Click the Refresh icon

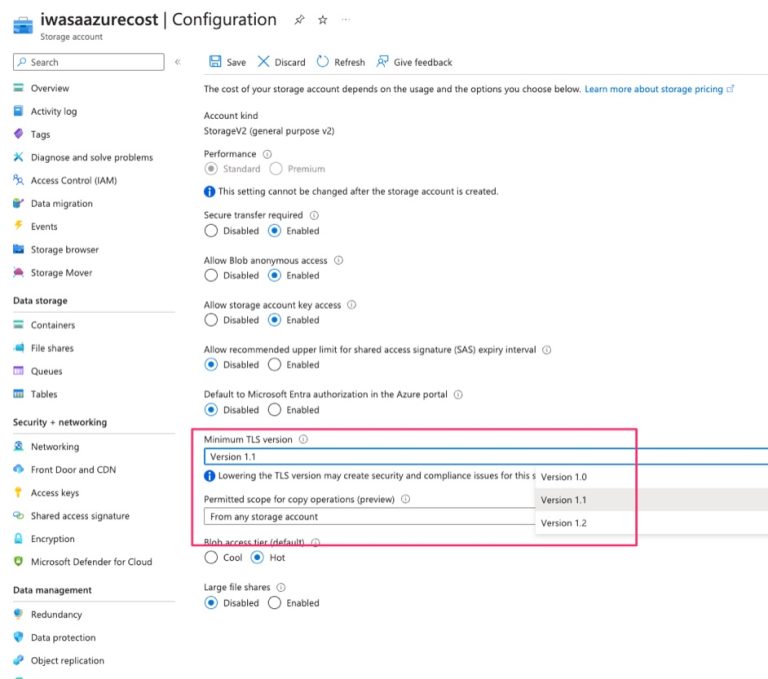[x=323, y=62]
